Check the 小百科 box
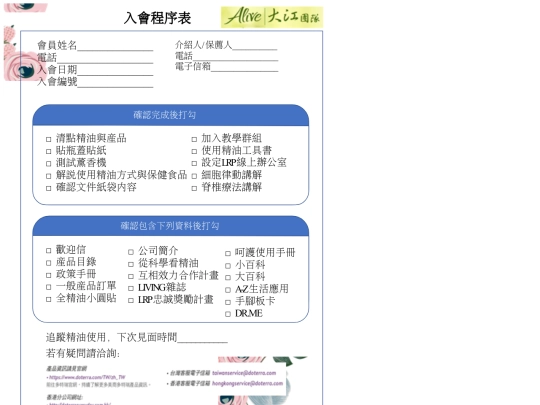The height and width of the screenshot is (405, 540). tap(228, 266)
